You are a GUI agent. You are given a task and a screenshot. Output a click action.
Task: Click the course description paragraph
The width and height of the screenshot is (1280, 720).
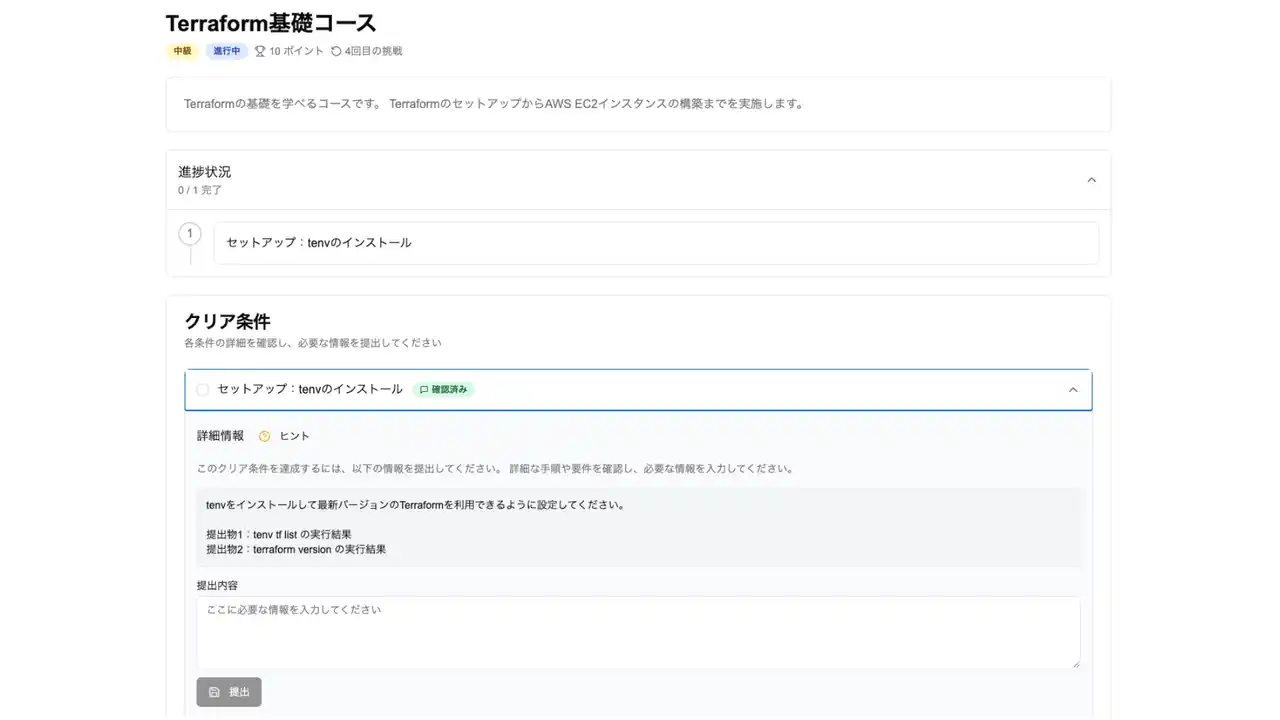click(494, 104)
